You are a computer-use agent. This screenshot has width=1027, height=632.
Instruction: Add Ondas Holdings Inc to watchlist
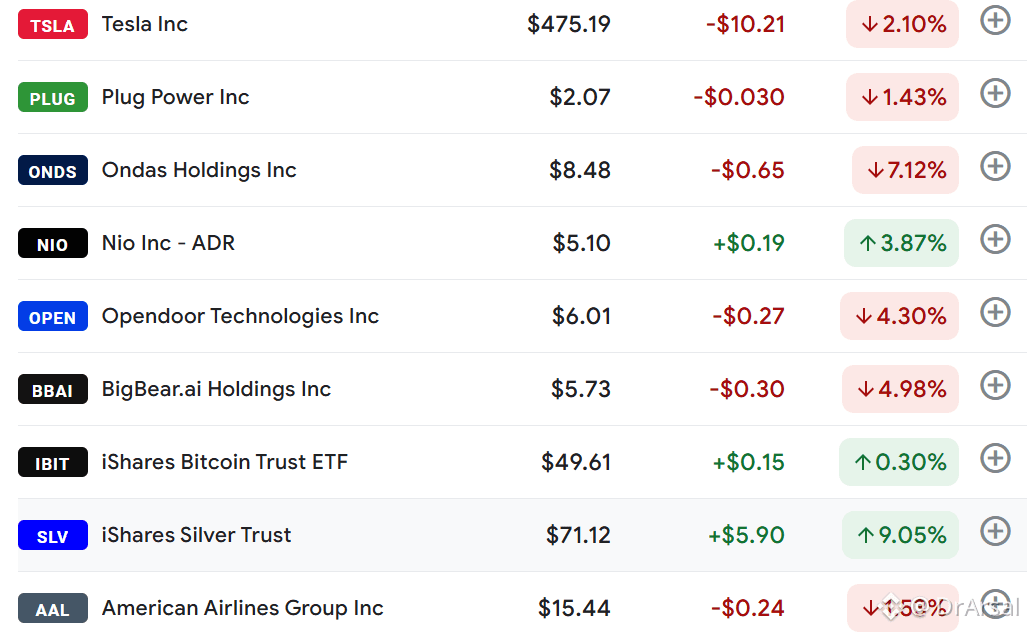995,166
